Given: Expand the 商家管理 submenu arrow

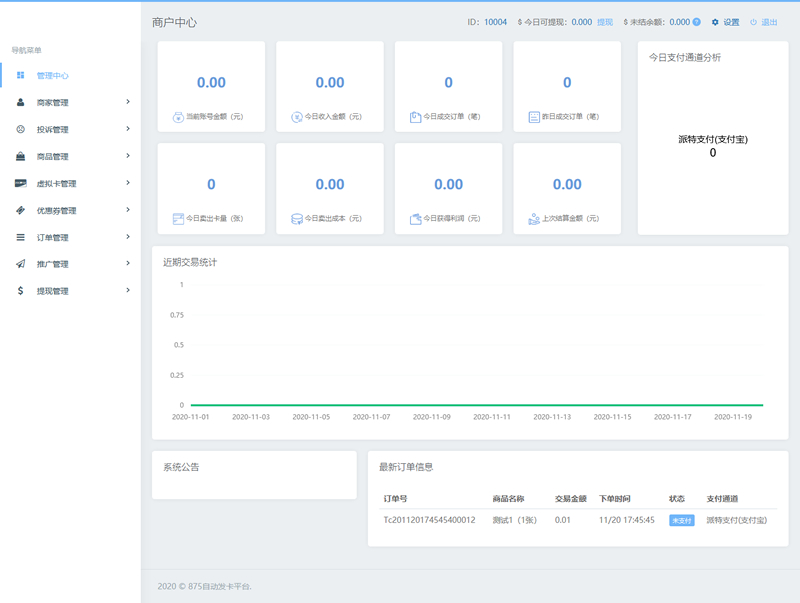Looking at the screenshot, I should pos(128,102).
